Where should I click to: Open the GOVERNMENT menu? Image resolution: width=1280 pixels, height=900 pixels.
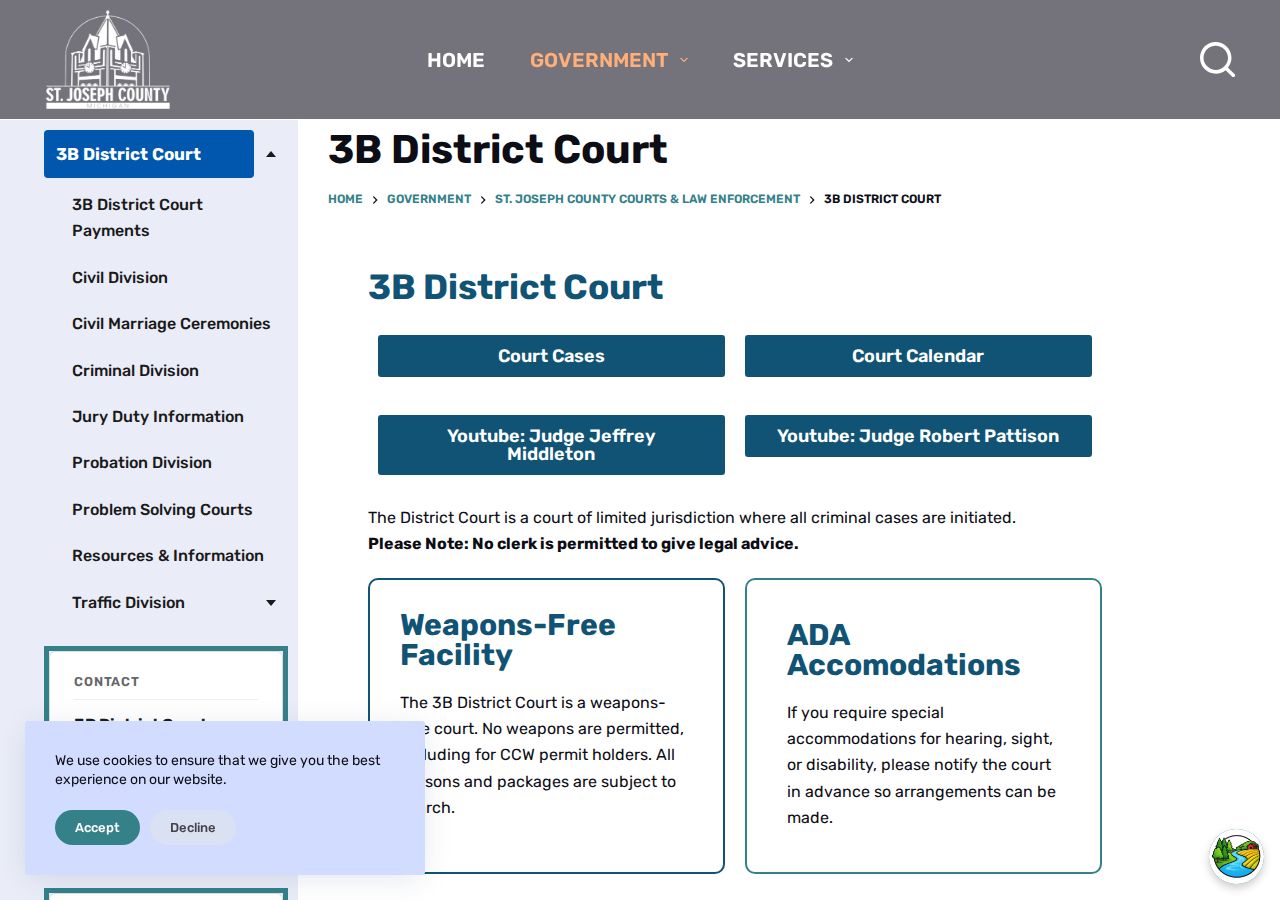click(599, 60)
